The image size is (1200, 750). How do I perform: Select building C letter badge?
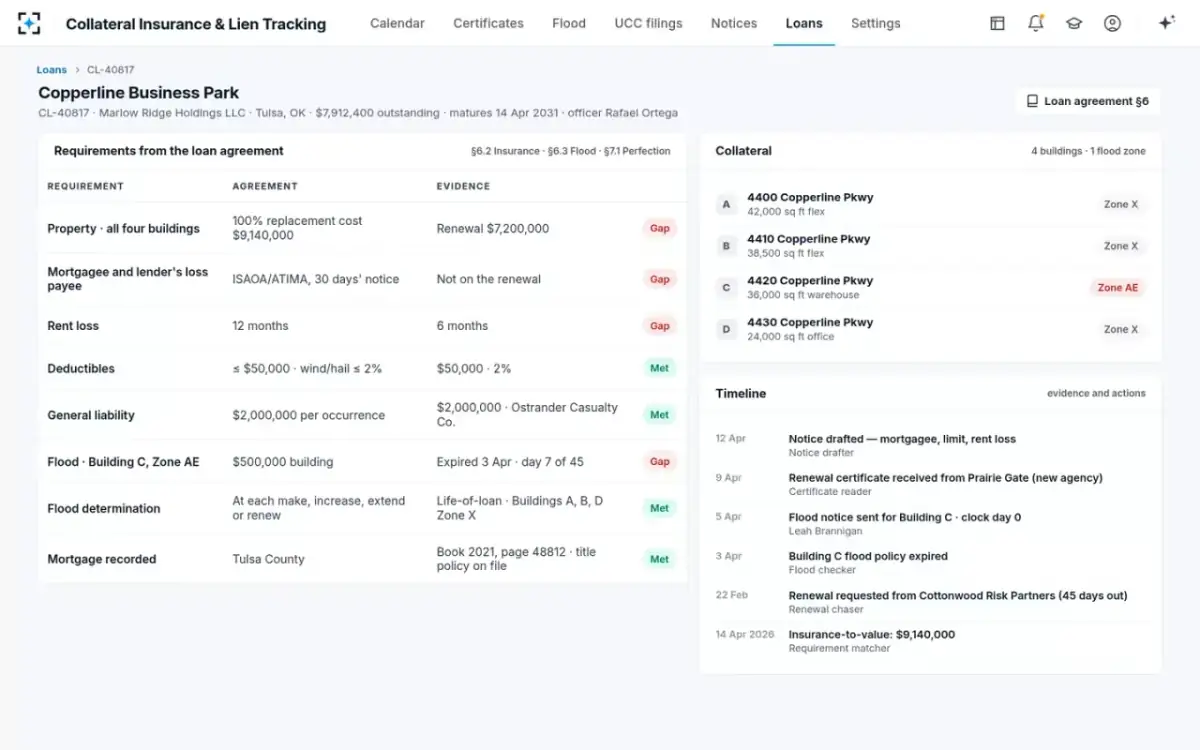tap(726, 288)
